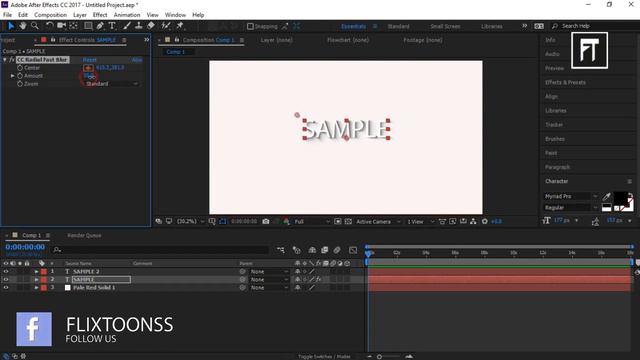Reset the CC Radial Fast Blur effect
The height and width of the screenshot is (360, 640).
click(x=90, y=60)
